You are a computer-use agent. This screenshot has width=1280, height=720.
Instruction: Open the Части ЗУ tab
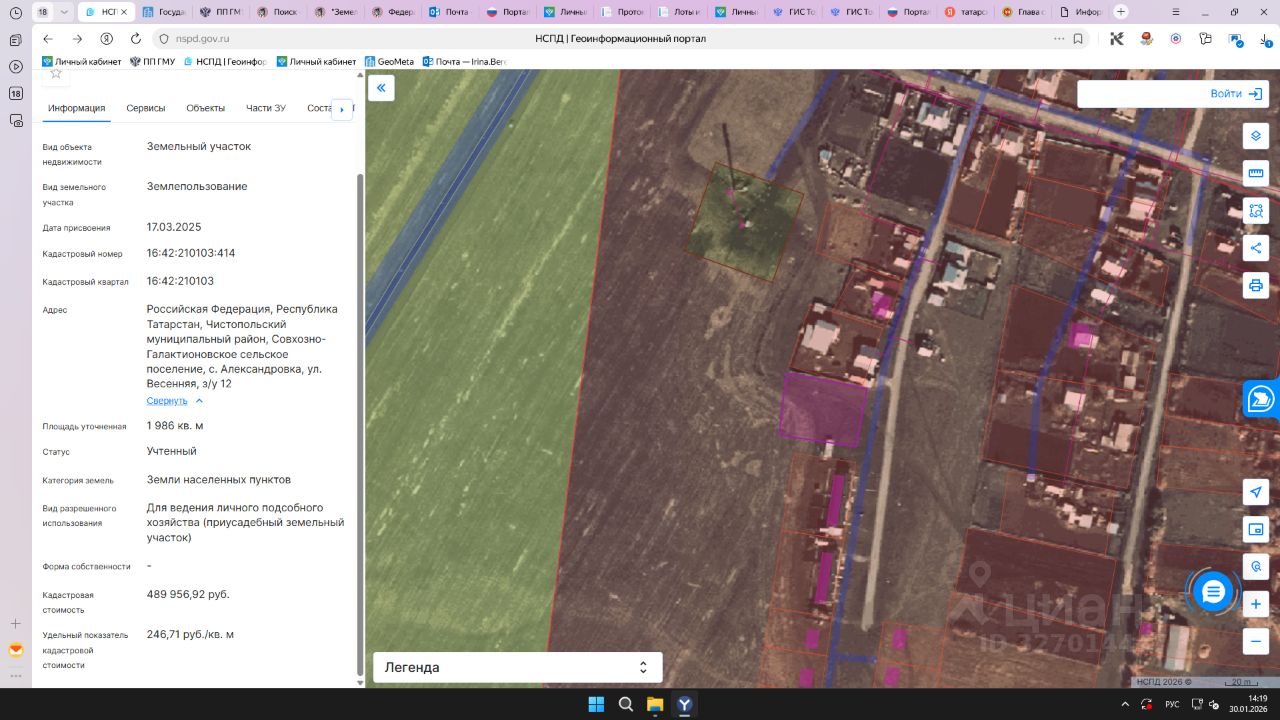tap(266, 108)
